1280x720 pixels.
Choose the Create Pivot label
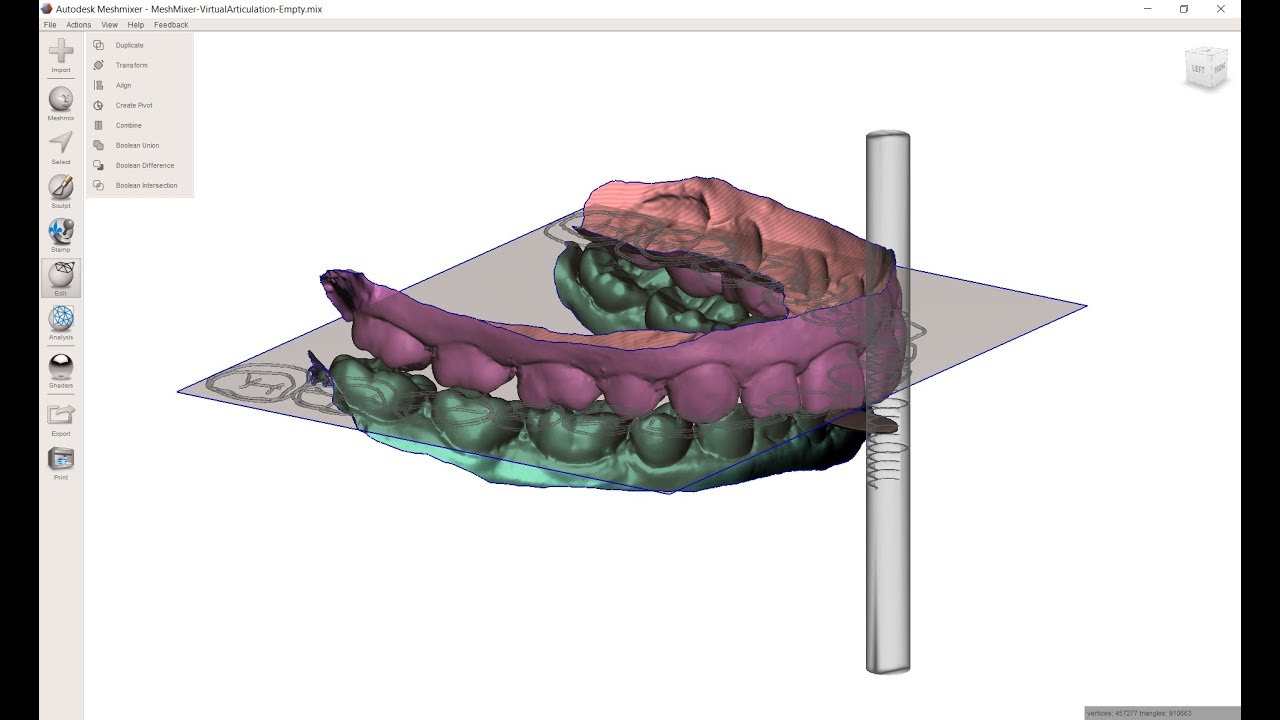pos(134,105)
